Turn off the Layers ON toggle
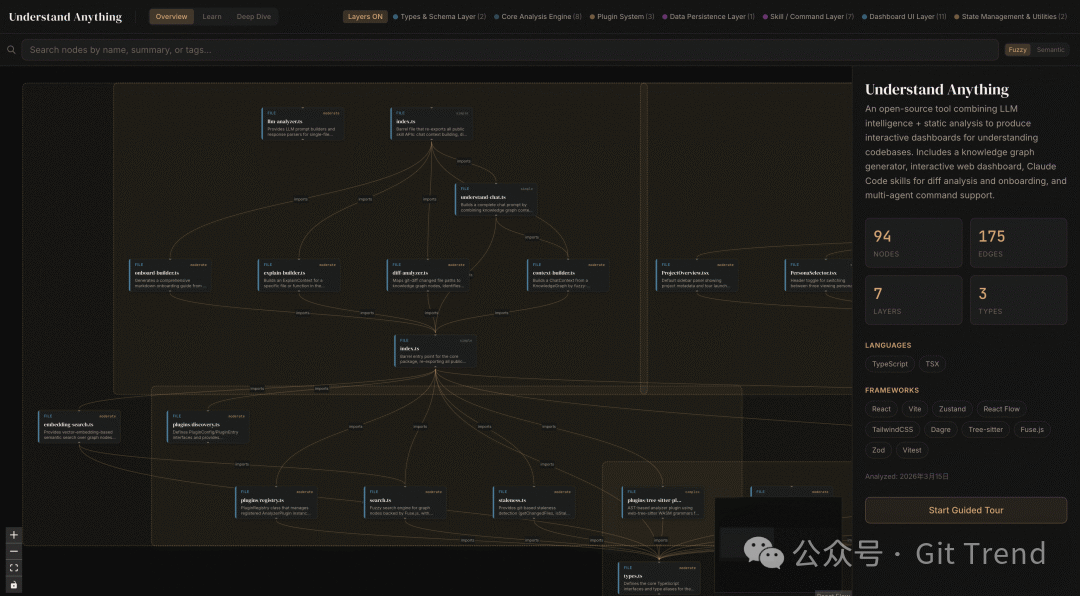Image resolution: width=1080 pixels, height=596 pixels. (365, 17)
